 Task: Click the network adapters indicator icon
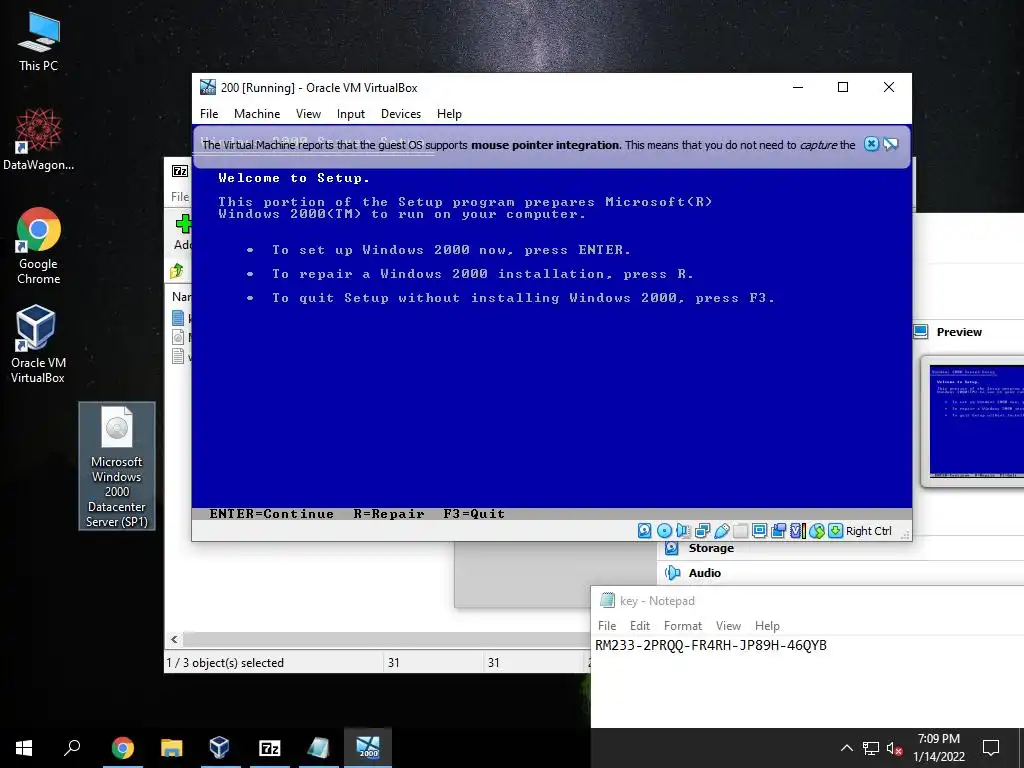pos(703,531)
